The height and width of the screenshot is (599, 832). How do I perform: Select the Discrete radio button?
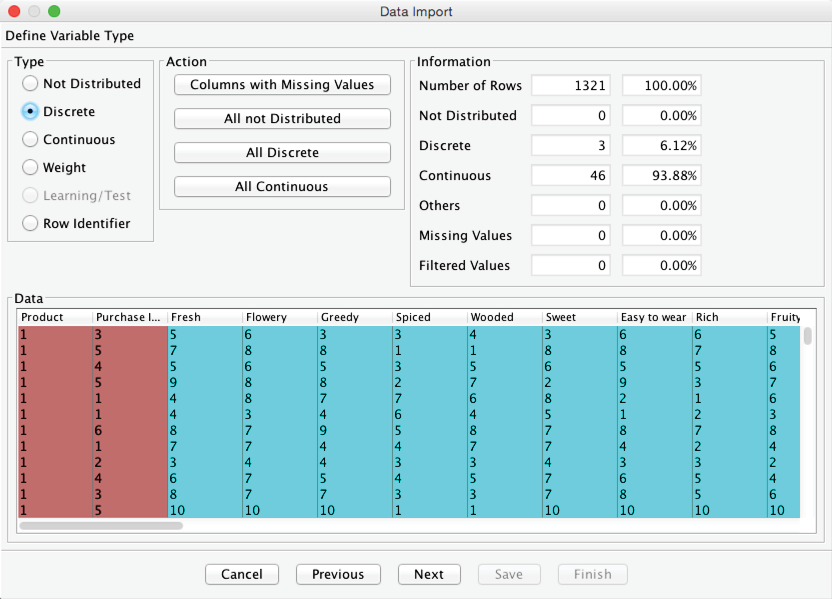(30, 112)
